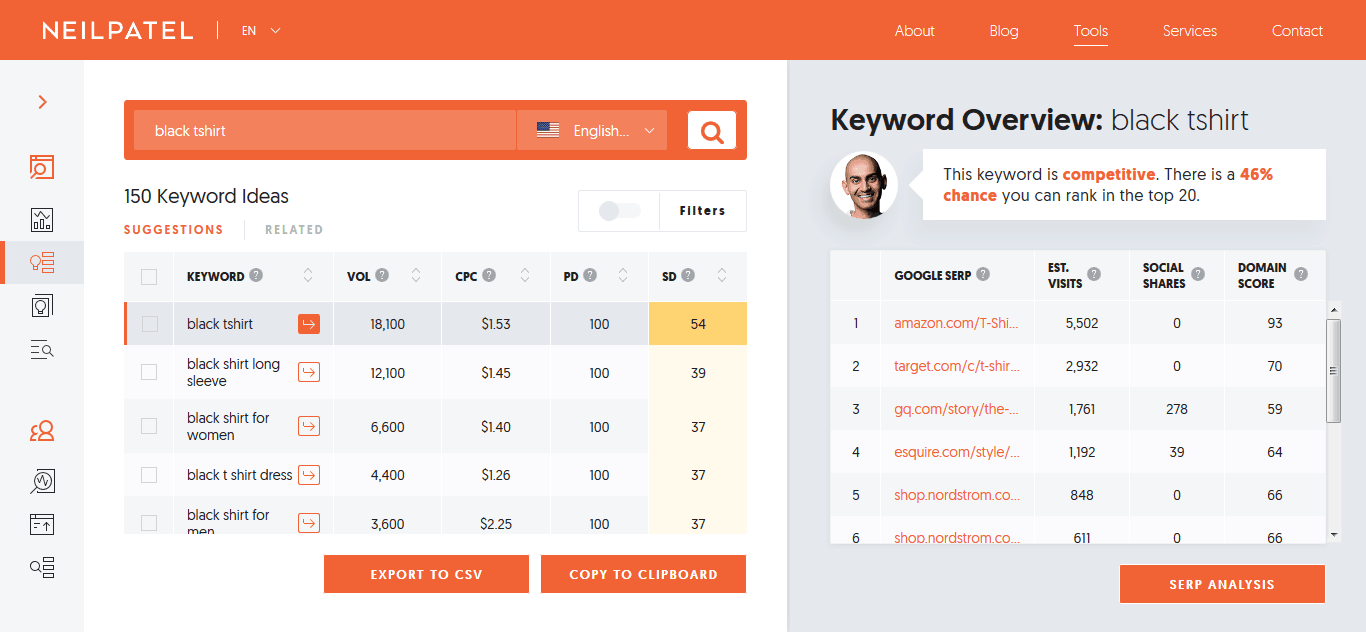Click arrow icon for black shirt long sleeve

(309, 372)
